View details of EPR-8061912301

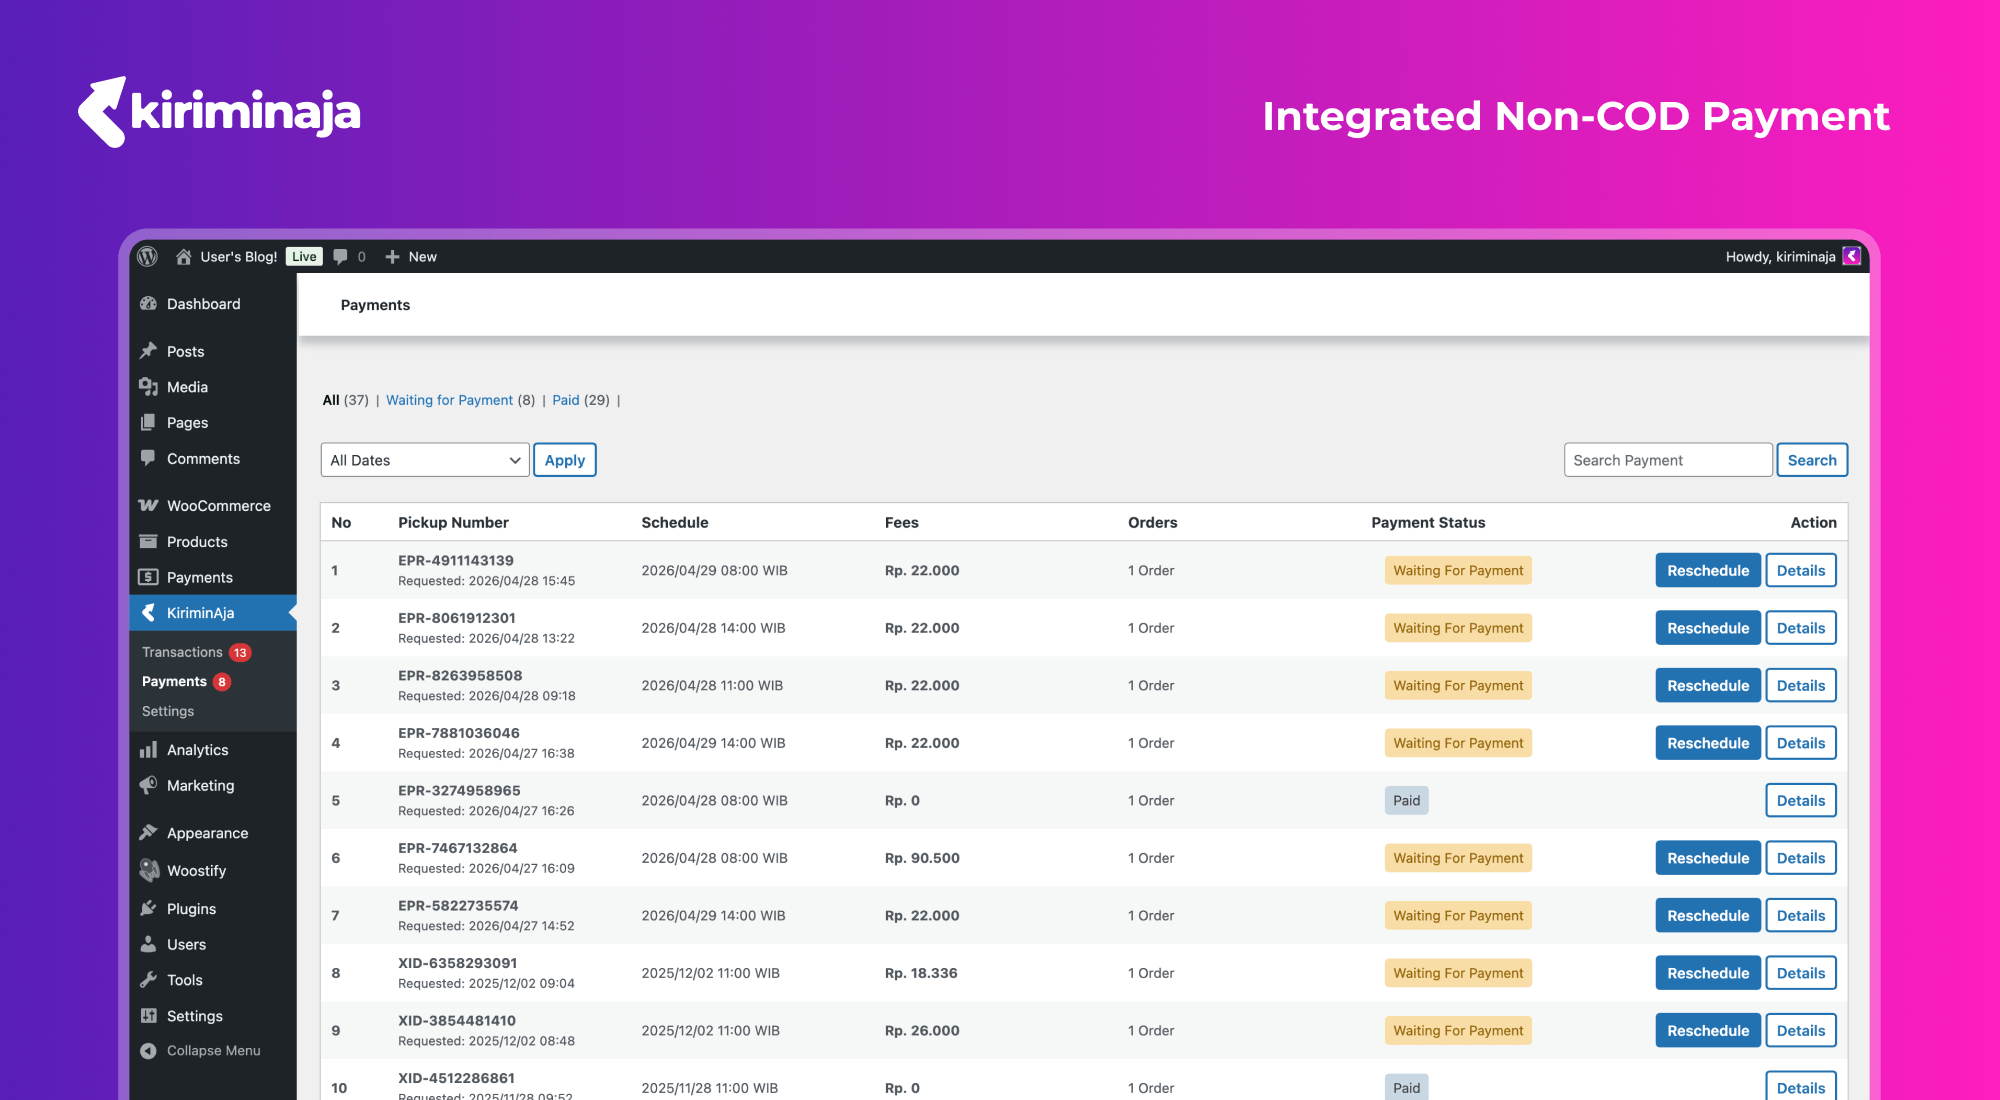coord(1801,628)
